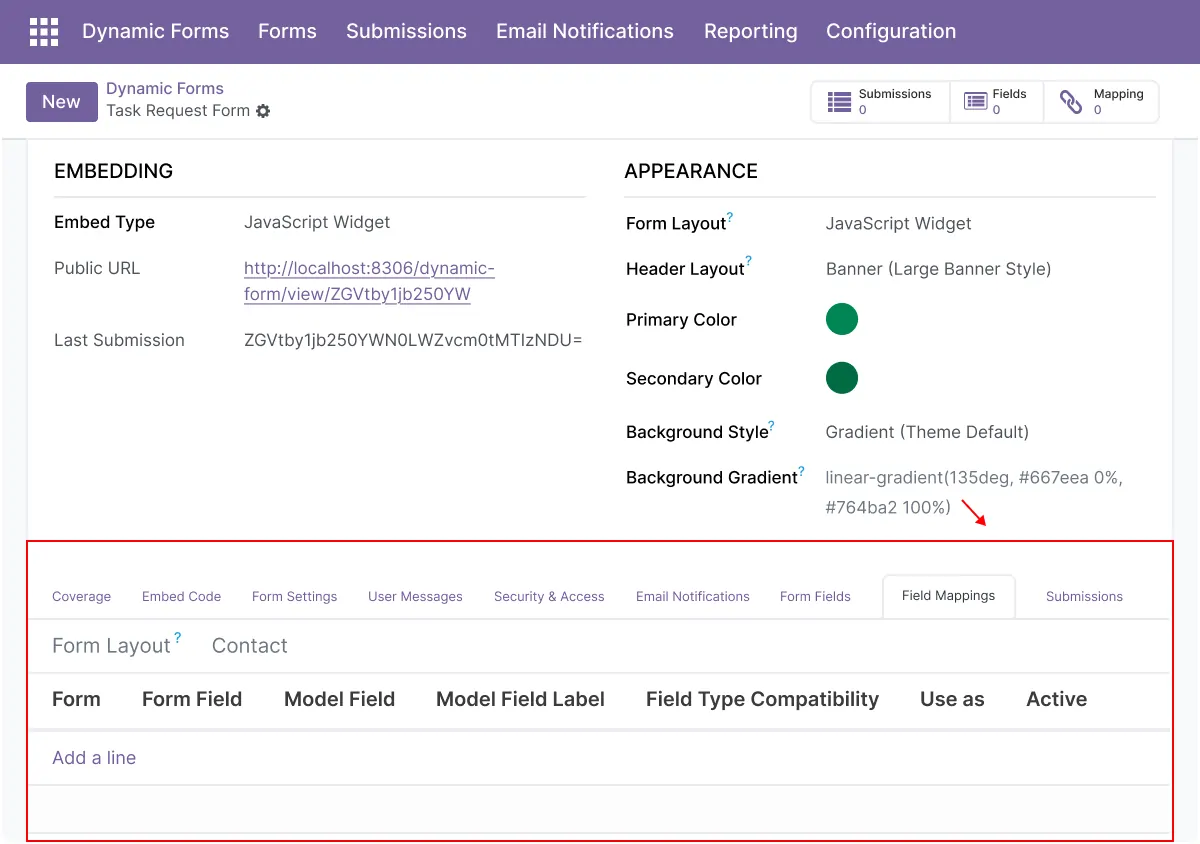Switch to the Security & Access tab
The width and height of the screenshot is (1200, 844).
(549, 597)
